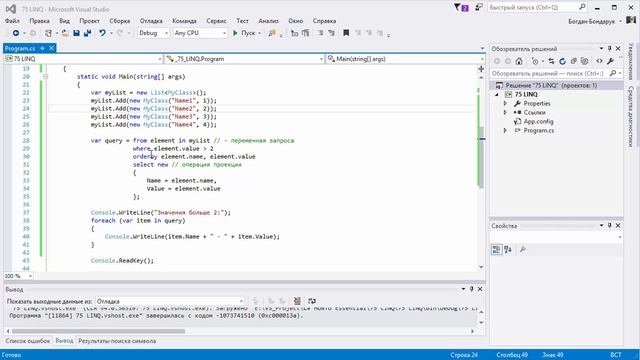Image resolution: width=640 pixels, height=360 pixels.
Task: Expand the Properties tree node
Action: (x=505, y=103)
